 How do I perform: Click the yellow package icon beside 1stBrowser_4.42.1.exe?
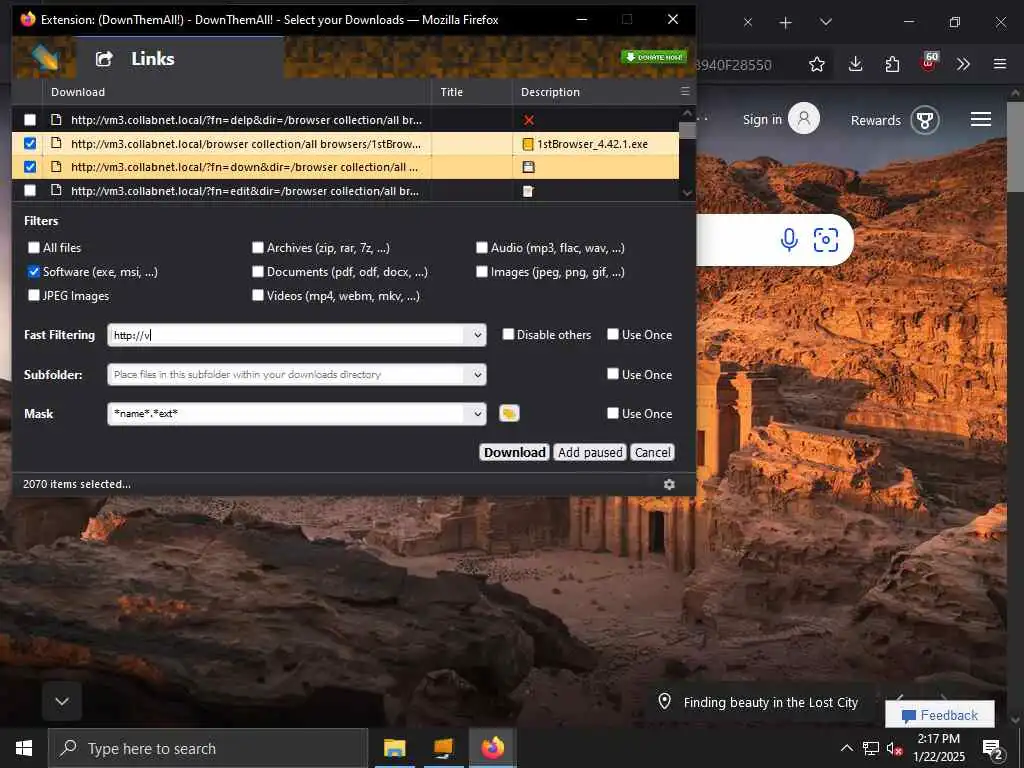(528, 144)
